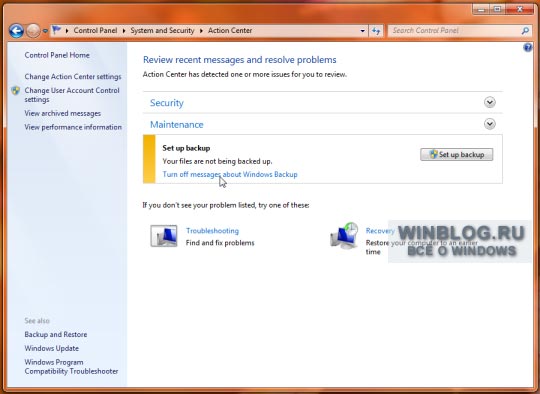
Task: Open Help with the blue question mark icon
Action: (x=528, y=47)
